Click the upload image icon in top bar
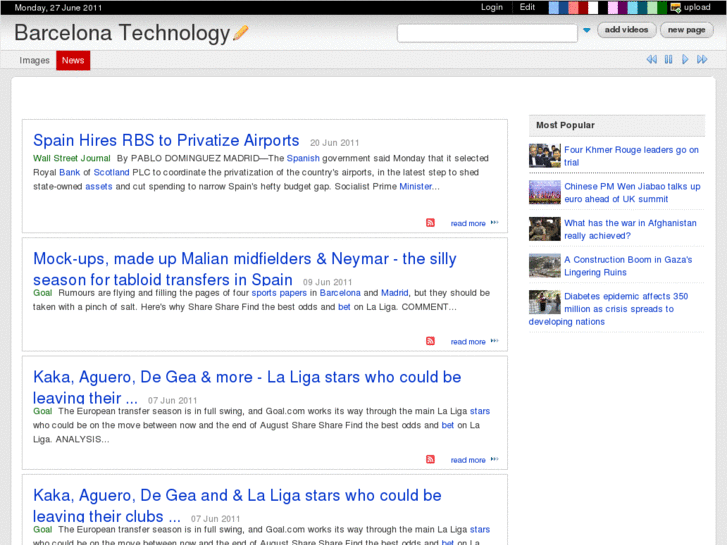The width and height of the screenshot is (727, 545). pos(676,7)
